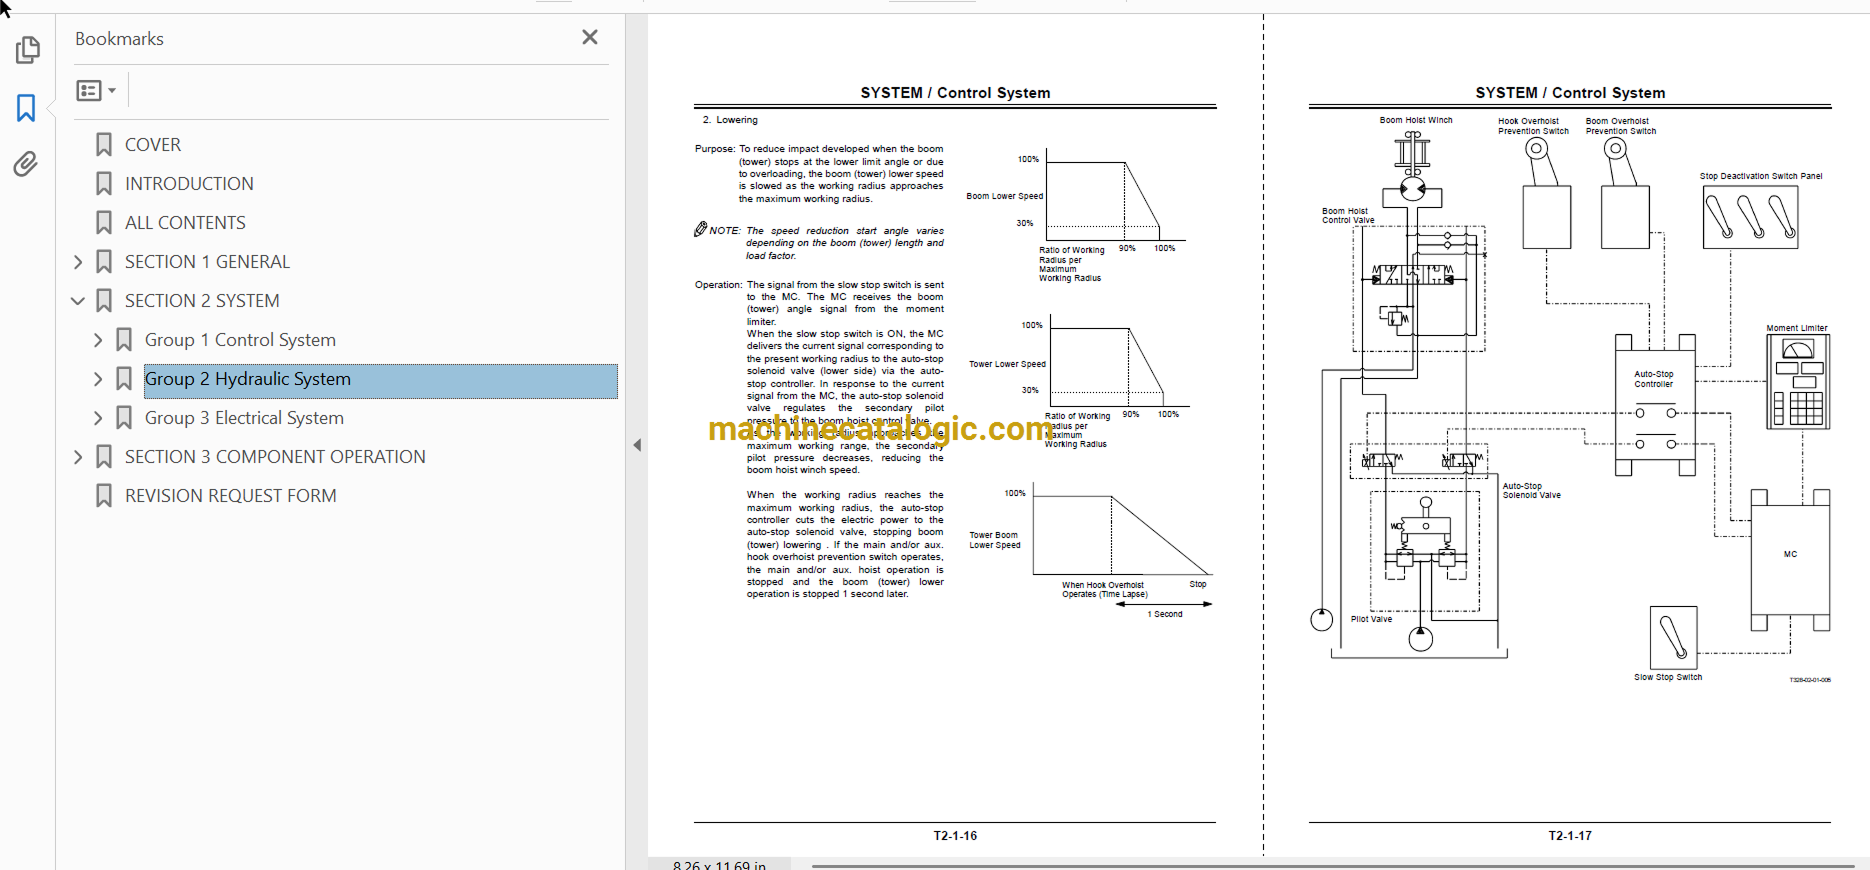Click the '2. Lowering' heading text
This screenshot has height=870, width=1870.
730,120
